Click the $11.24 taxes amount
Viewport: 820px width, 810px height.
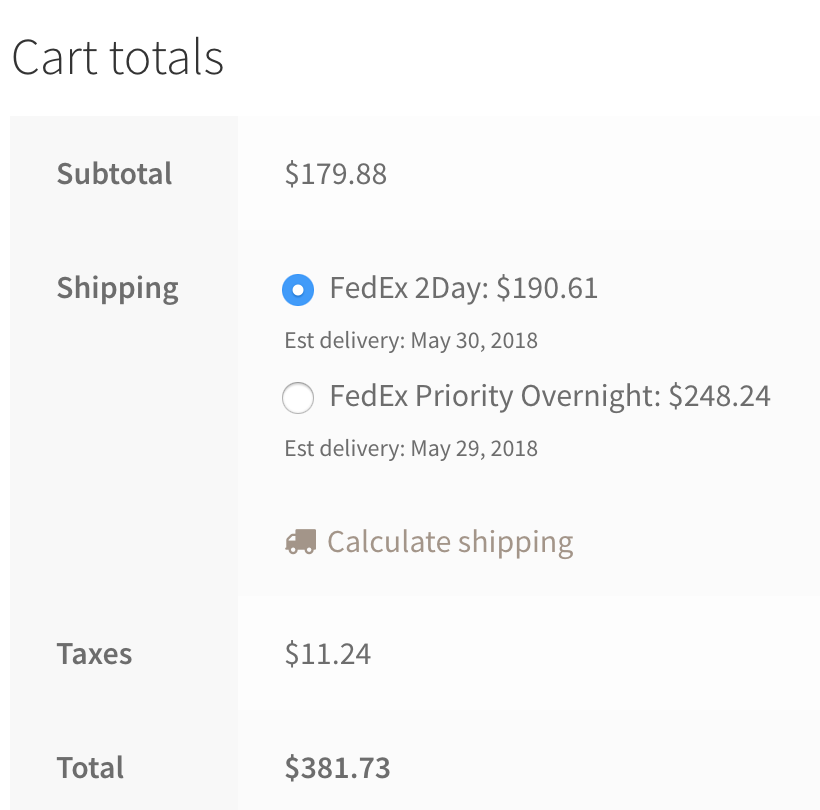click(x=328, y=654)
